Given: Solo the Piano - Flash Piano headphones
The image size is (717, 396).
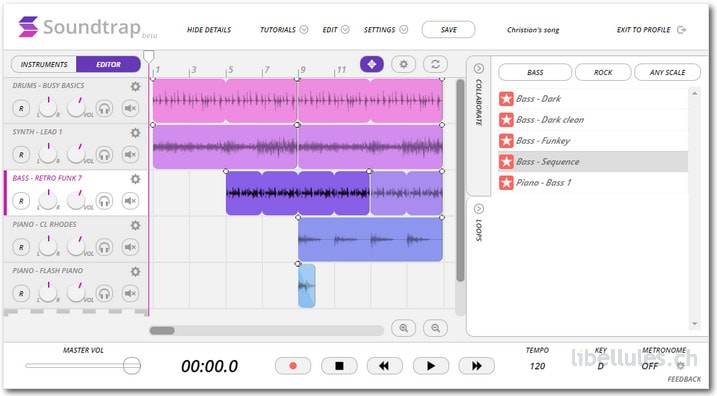Looking at the screenshot, I should pos(104,294).
